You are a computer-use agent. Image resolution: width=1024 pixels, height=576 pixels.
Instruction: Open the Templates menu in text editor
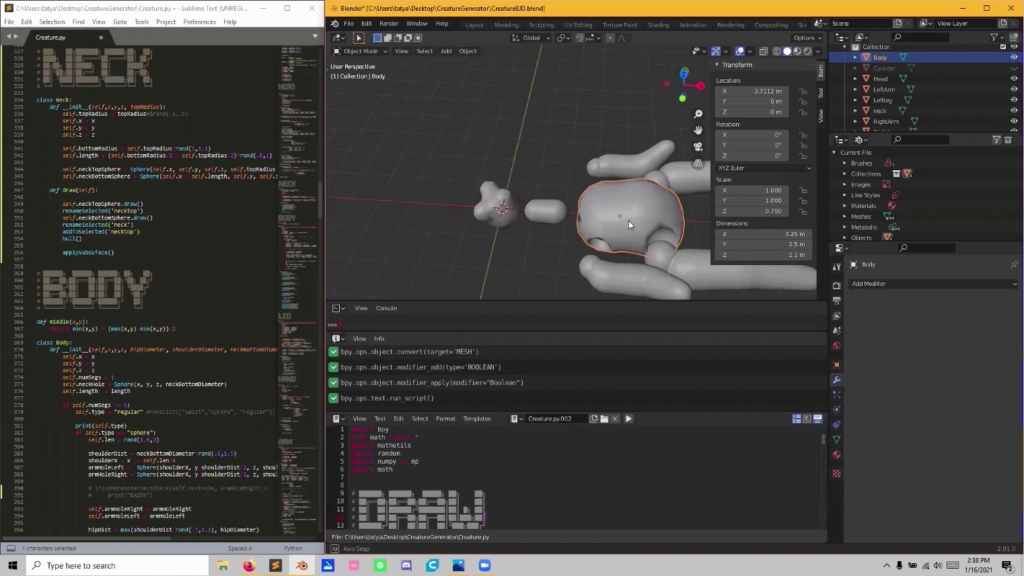(477, 419)
